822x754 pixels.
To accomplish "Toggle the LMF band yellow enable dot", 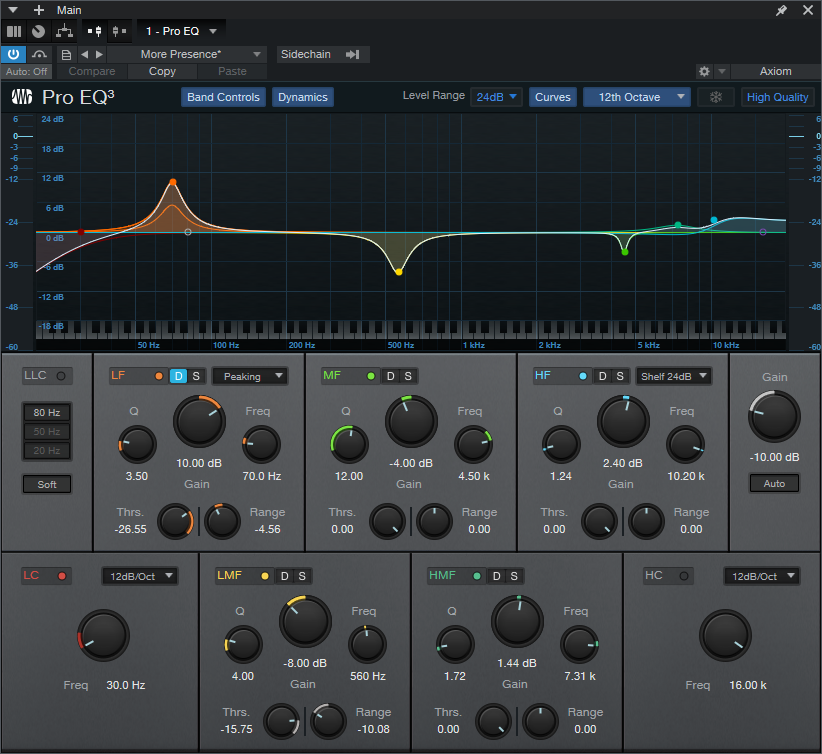I will coord(265,576).
